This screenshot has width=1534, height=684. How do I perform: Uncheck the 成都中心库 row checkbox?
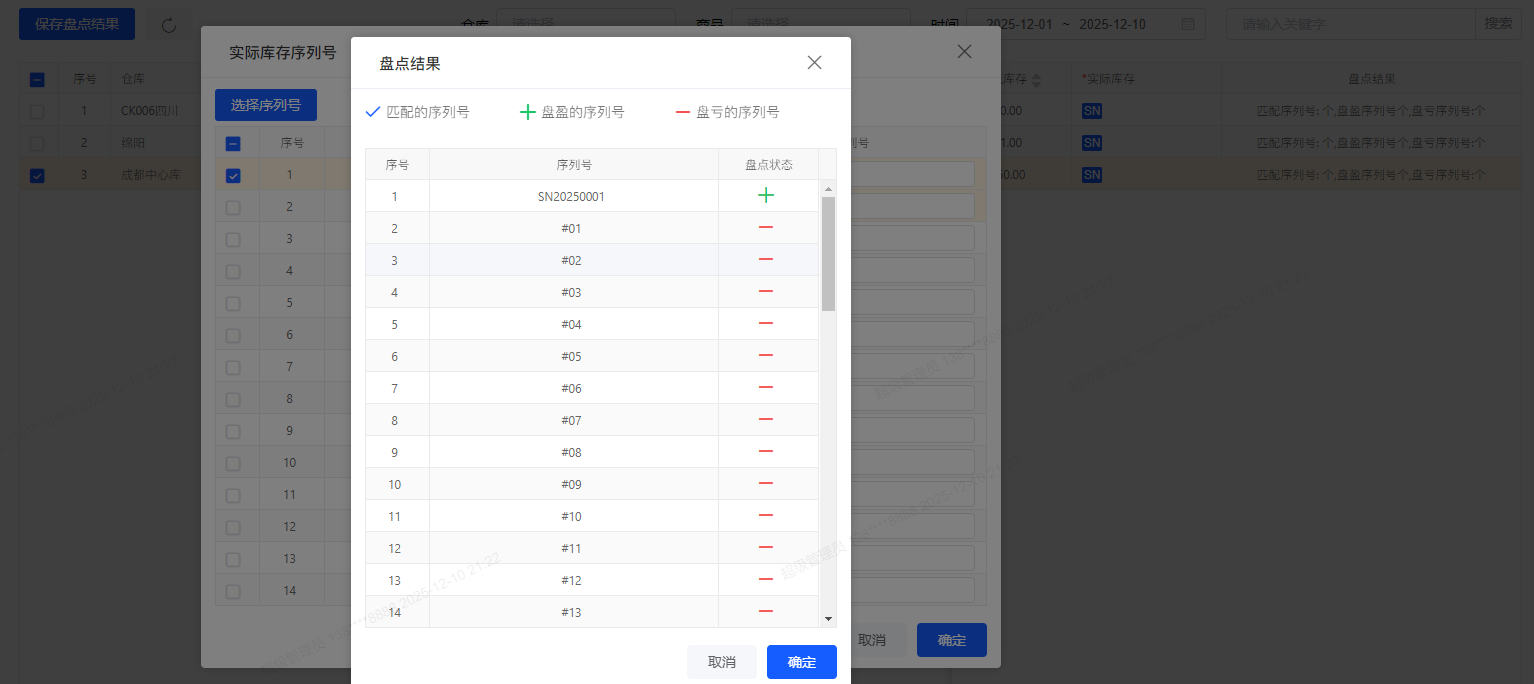point(37,176)
